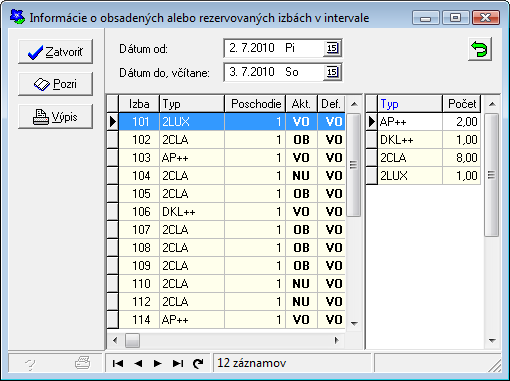510x381 pixels.
Task: Click rooms table horizontal scrollbar thumb
Action: click(x=132, y=340)
